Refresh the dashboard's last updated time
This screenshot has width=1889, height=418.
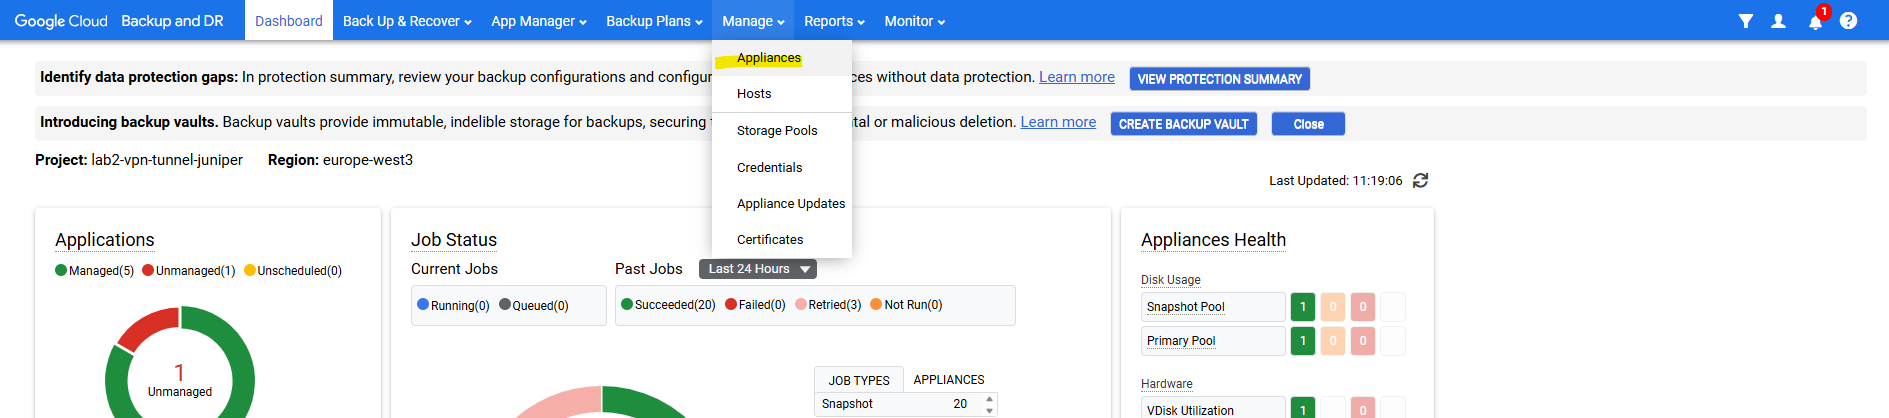tap(1420, 181)
